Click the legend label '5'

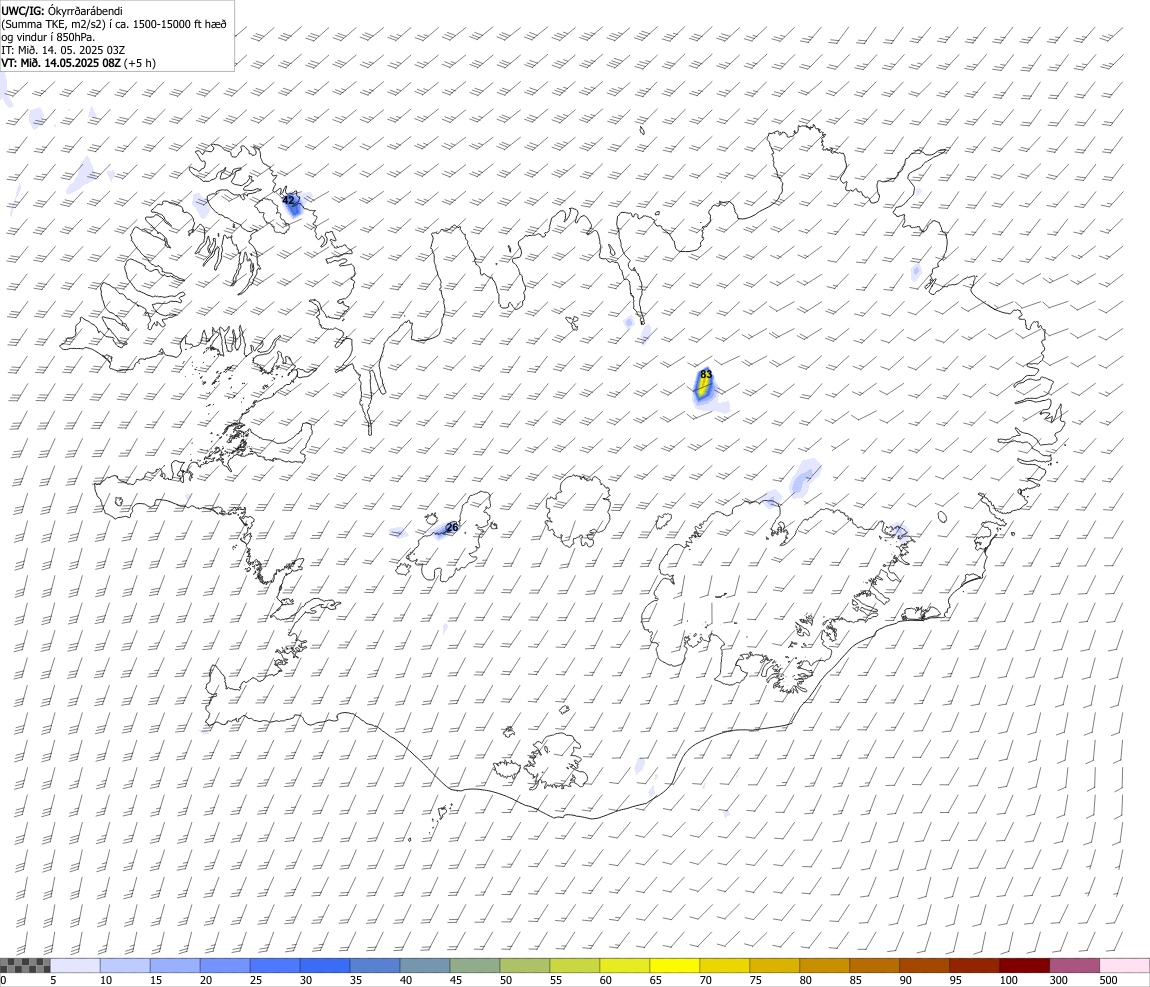point(53,980)
